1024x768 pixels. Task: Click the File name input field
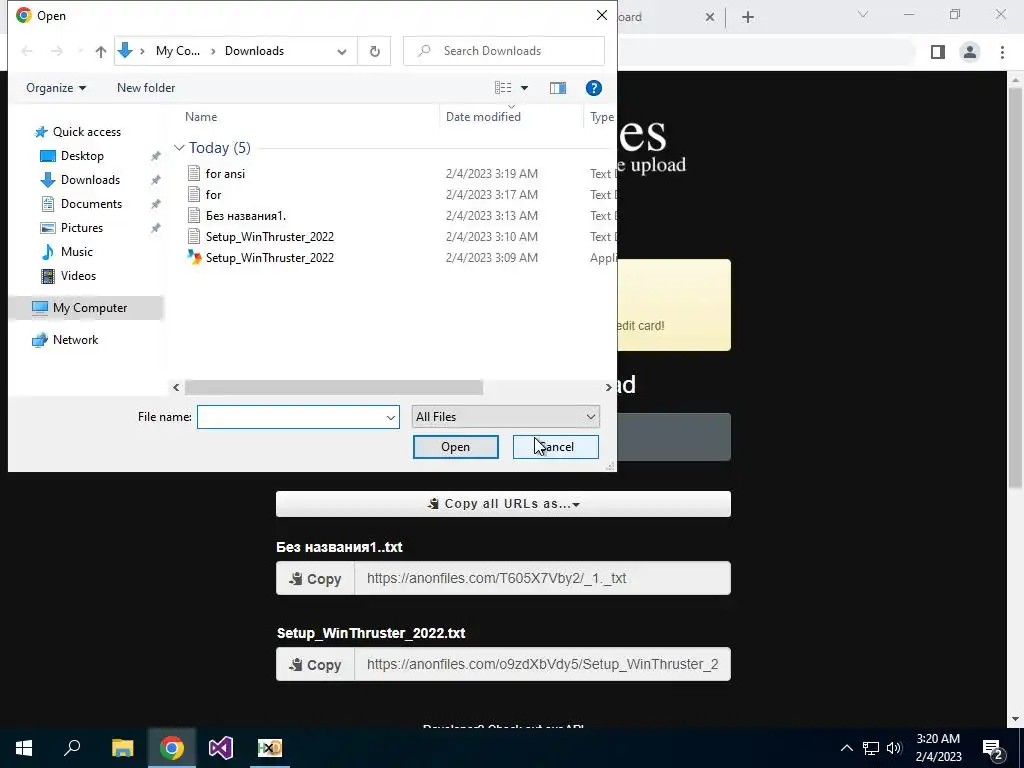[291, 417]
